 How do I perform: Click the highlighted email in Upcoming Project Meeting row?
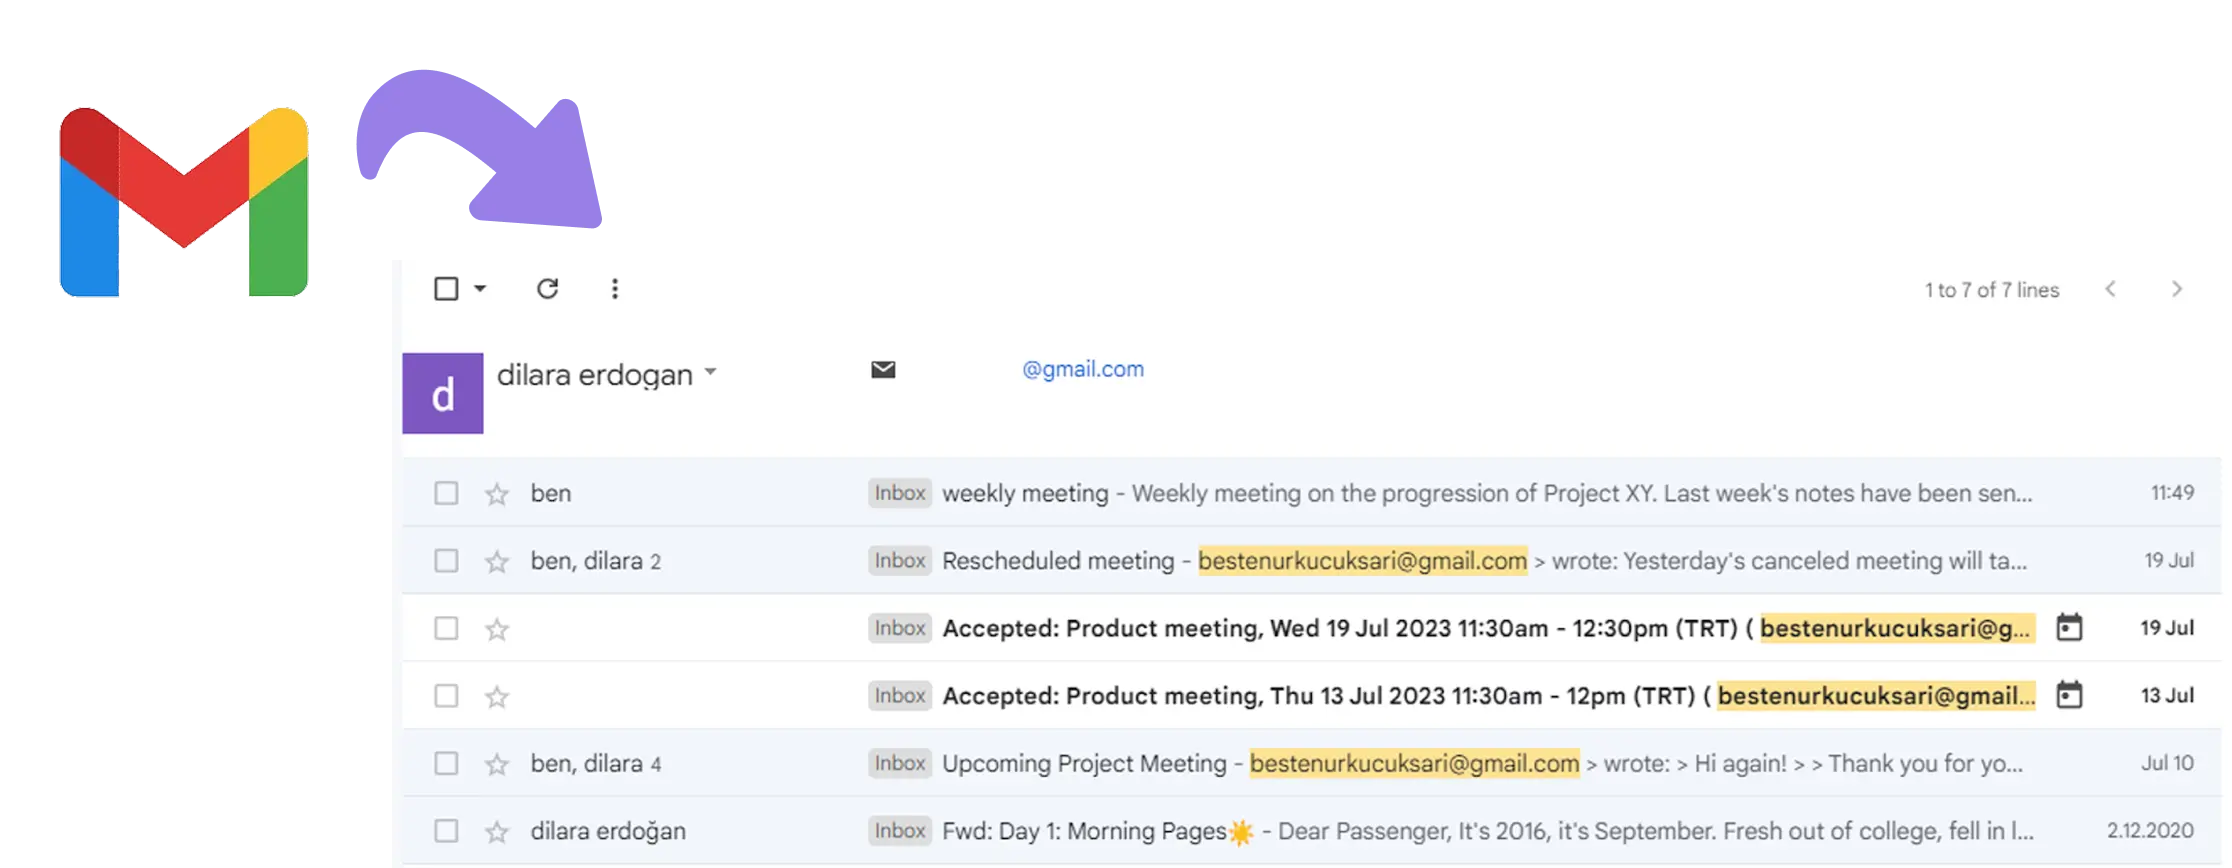click(1414, 764)
